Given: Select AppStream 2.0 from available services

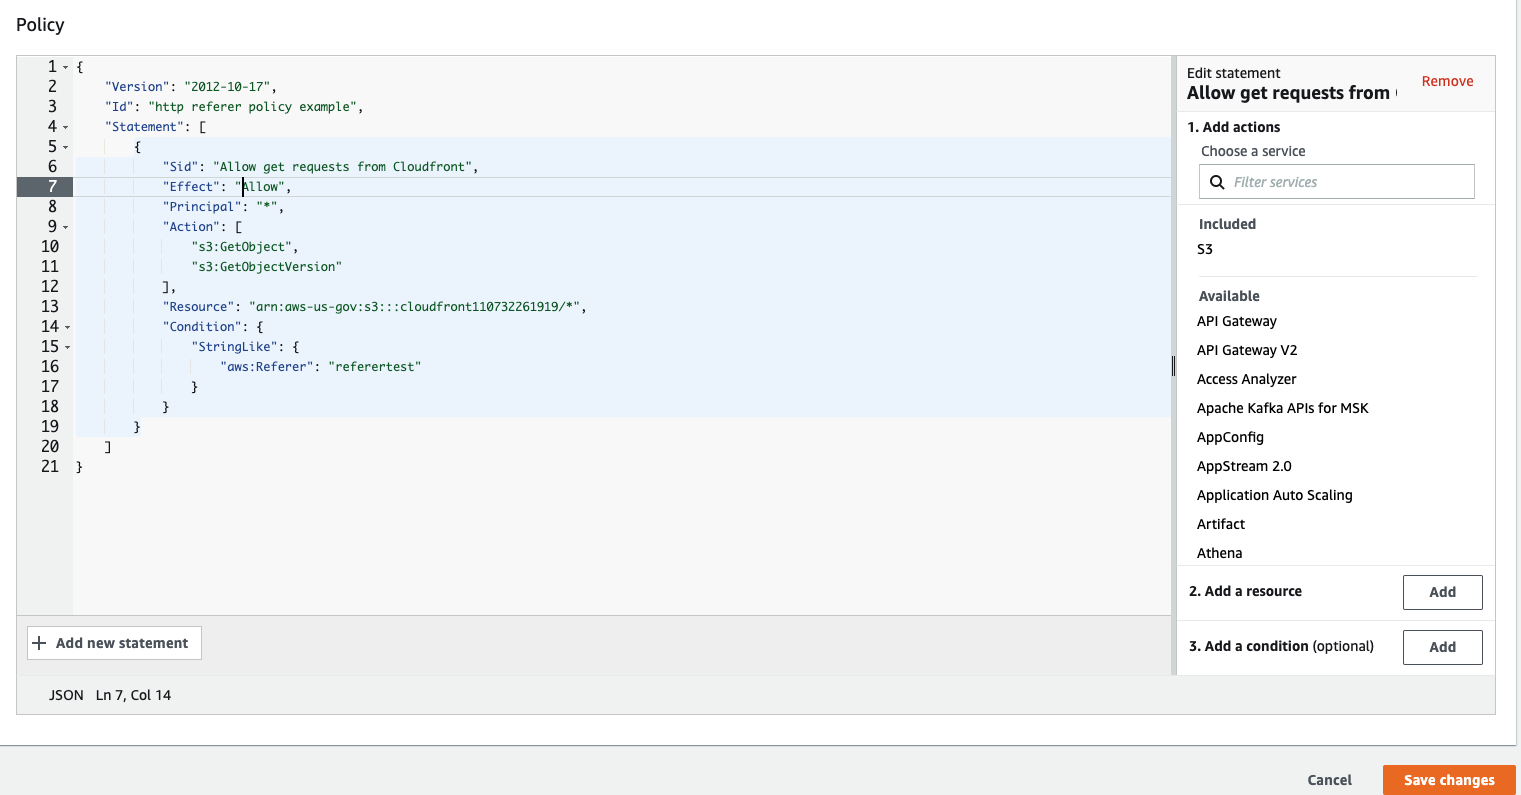Looking at the screenshot, I should click(x=1244, y=465).
